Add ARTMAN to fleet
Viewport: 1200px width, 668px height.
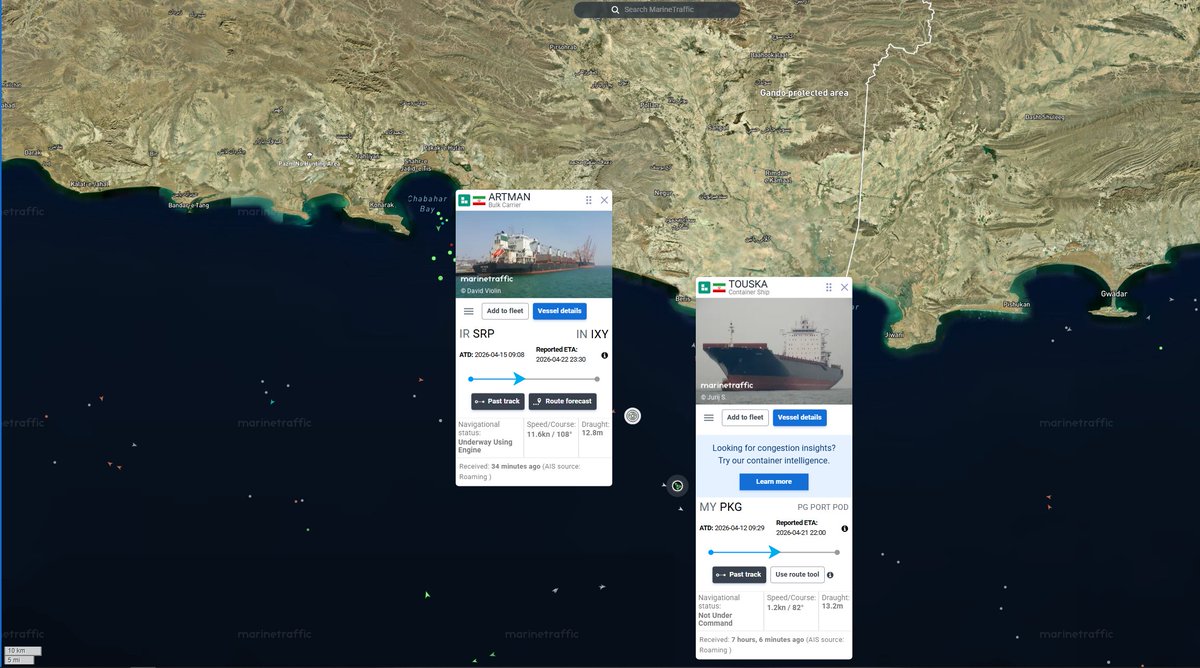[x=505, y=311]
